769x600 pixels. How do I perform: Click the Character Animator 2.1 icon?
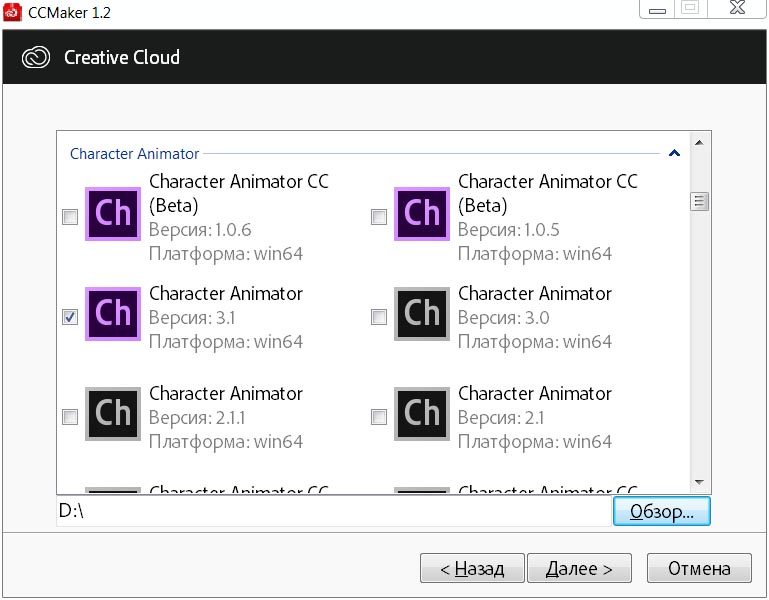coord(422,414)
